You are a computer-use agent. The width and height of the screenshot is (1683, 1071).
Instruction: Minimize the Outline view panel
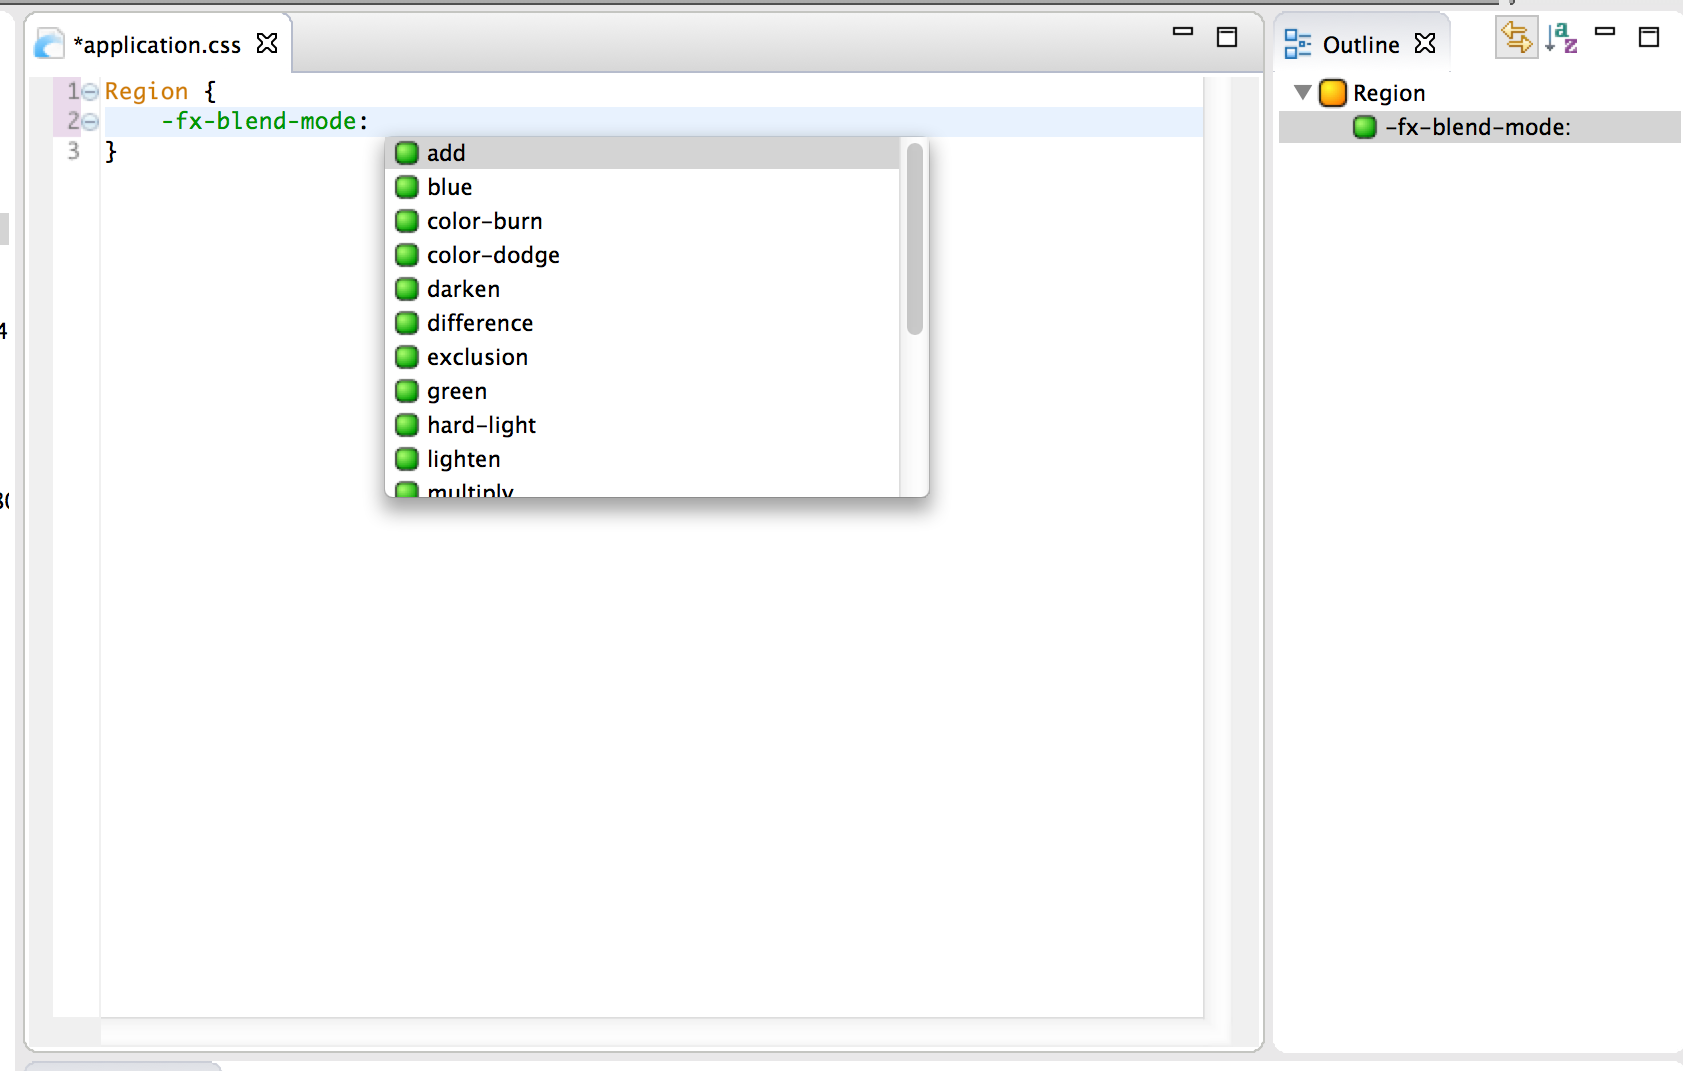click(x=1605, y=33)
